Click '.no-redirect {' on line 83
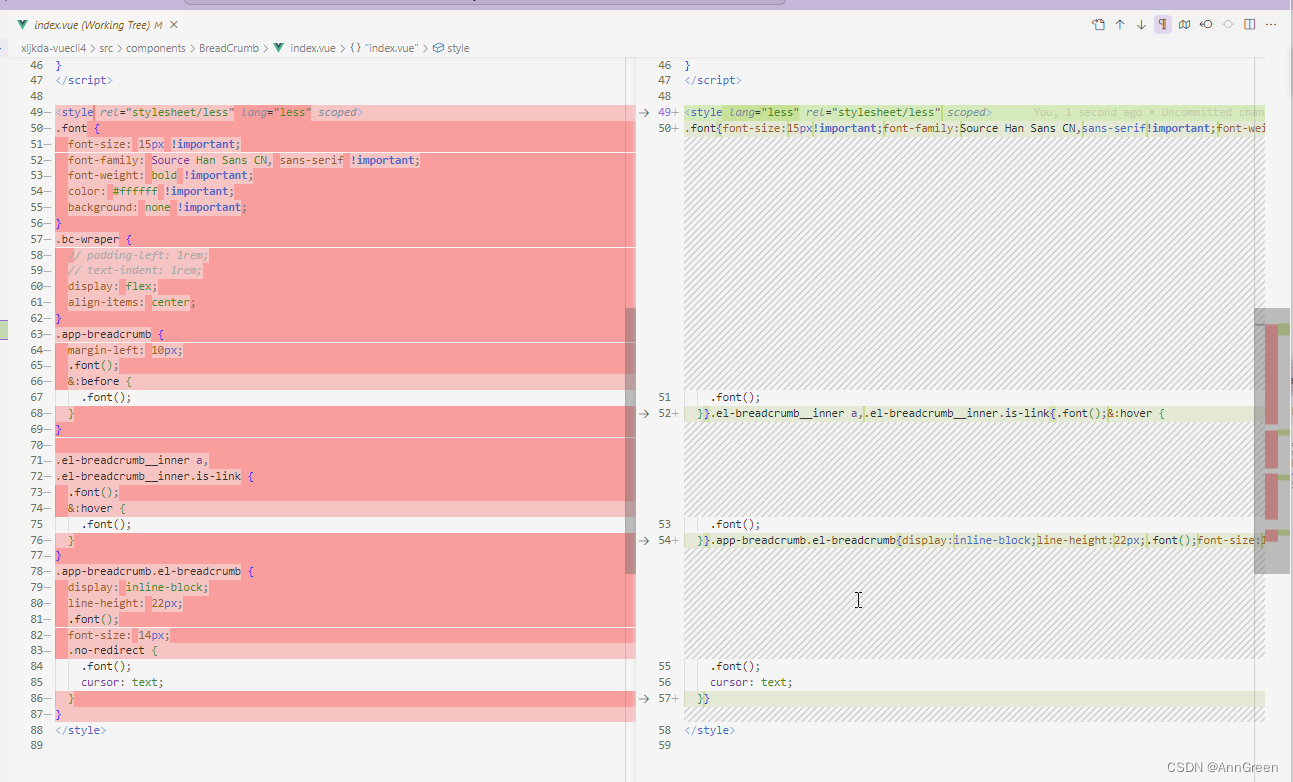 click(112, 650)
